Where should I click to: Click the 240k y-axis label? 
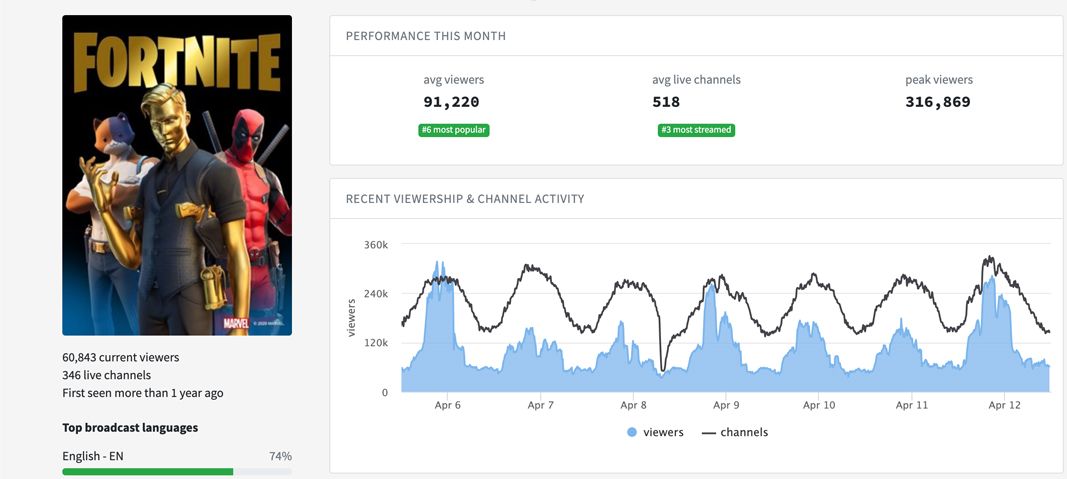coord(376,294)
